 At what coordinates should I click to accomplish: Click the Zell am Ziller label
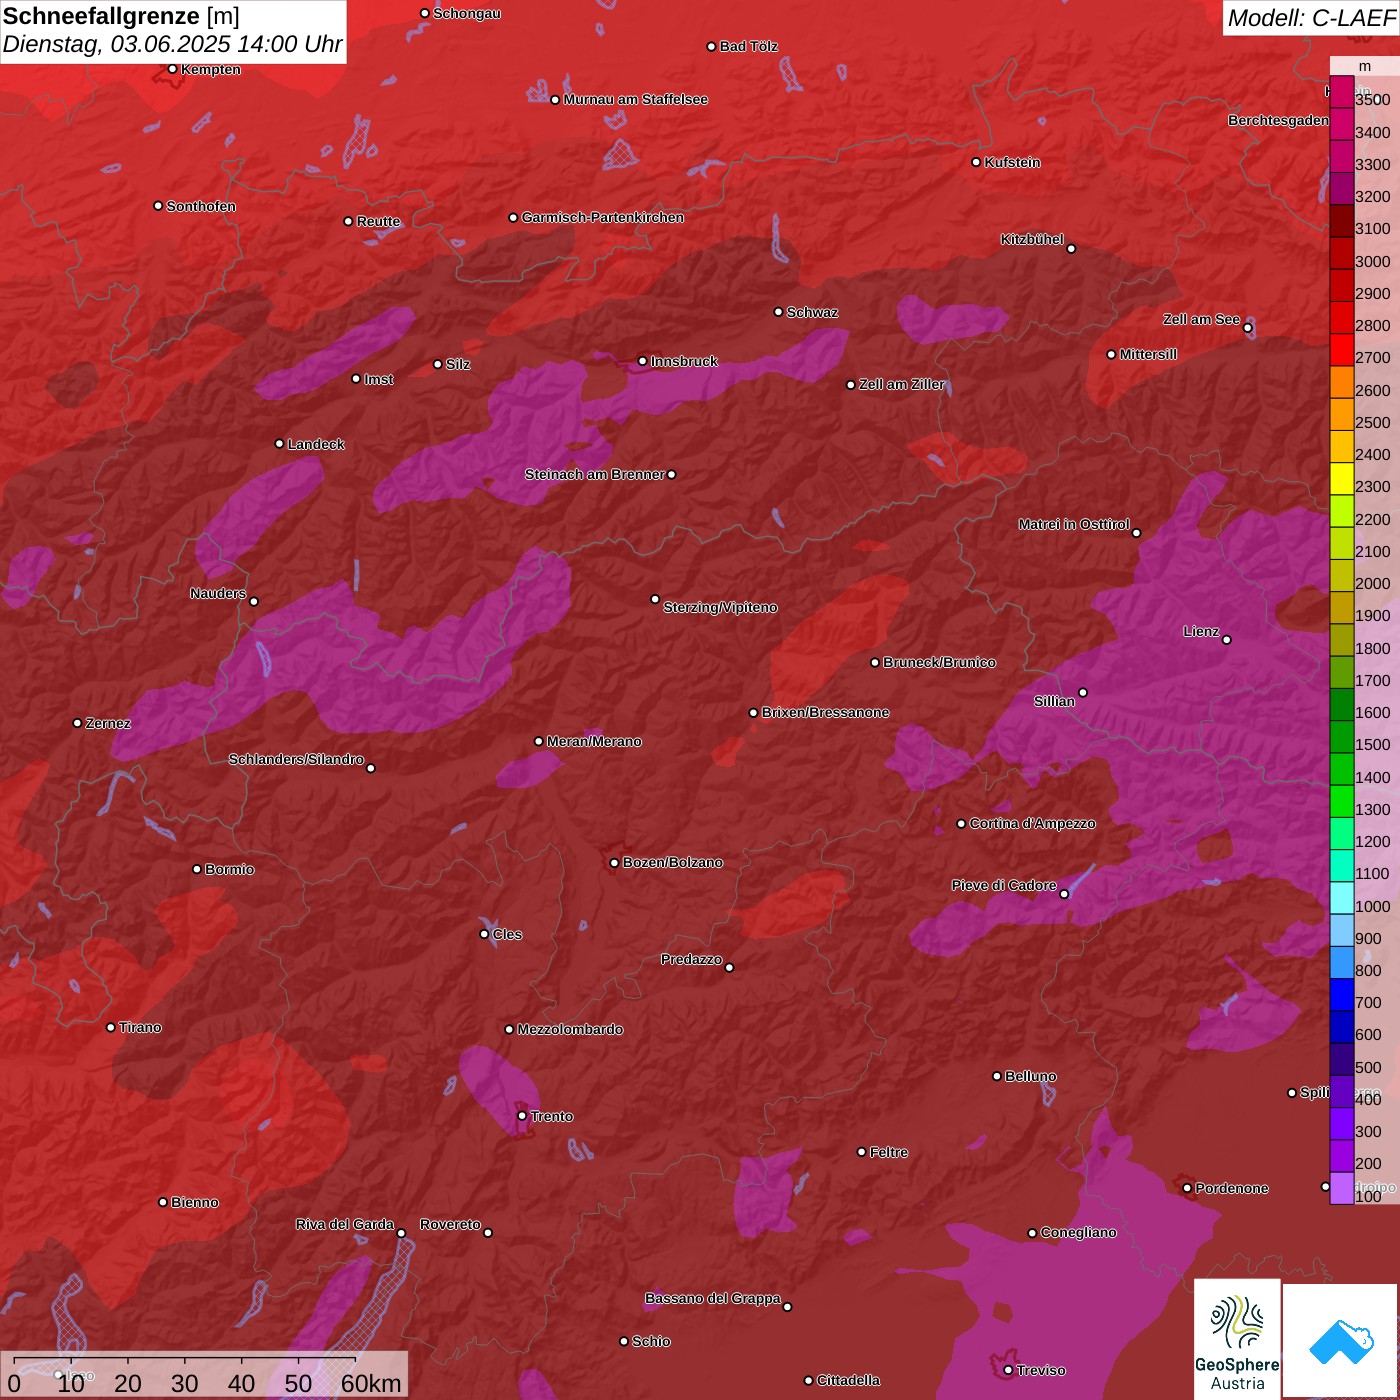point(902,384)
